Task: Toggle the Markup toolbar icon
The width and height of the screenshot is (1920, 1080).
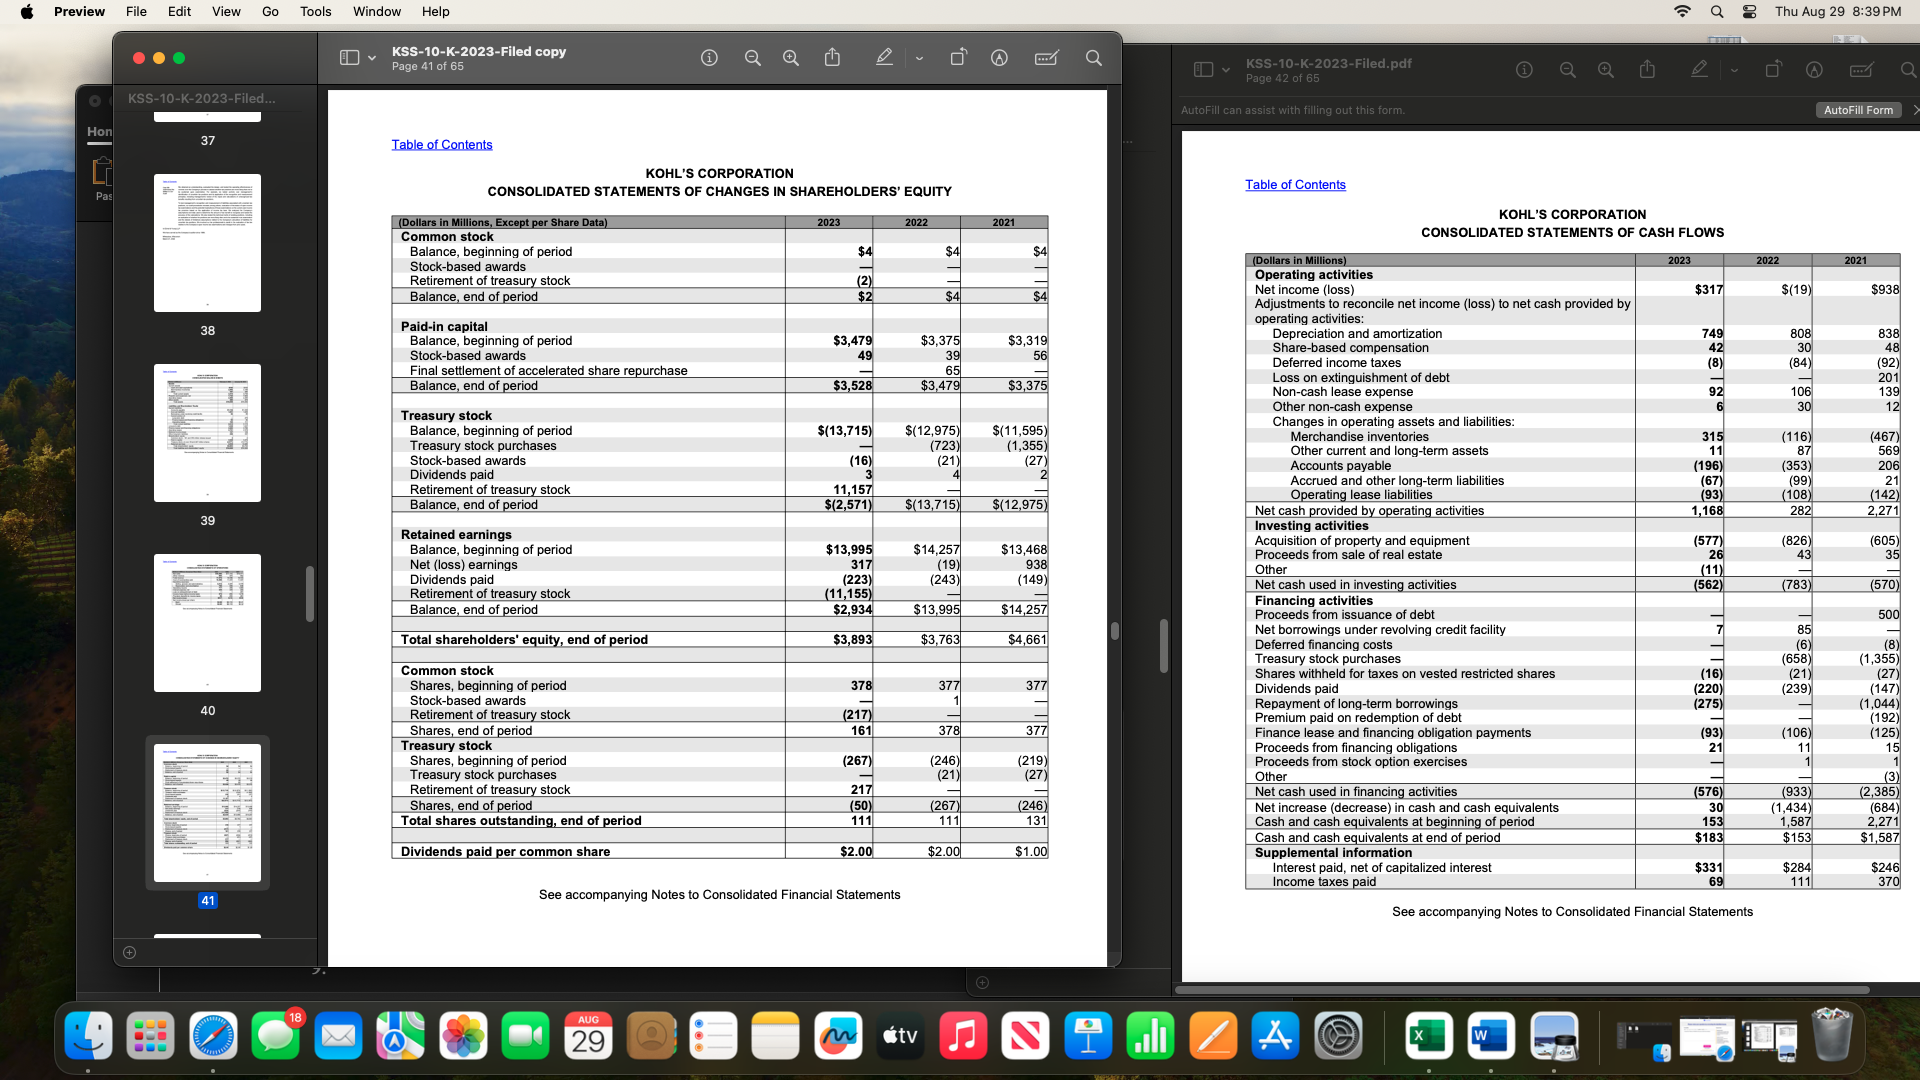Action: tap(999, 58)
